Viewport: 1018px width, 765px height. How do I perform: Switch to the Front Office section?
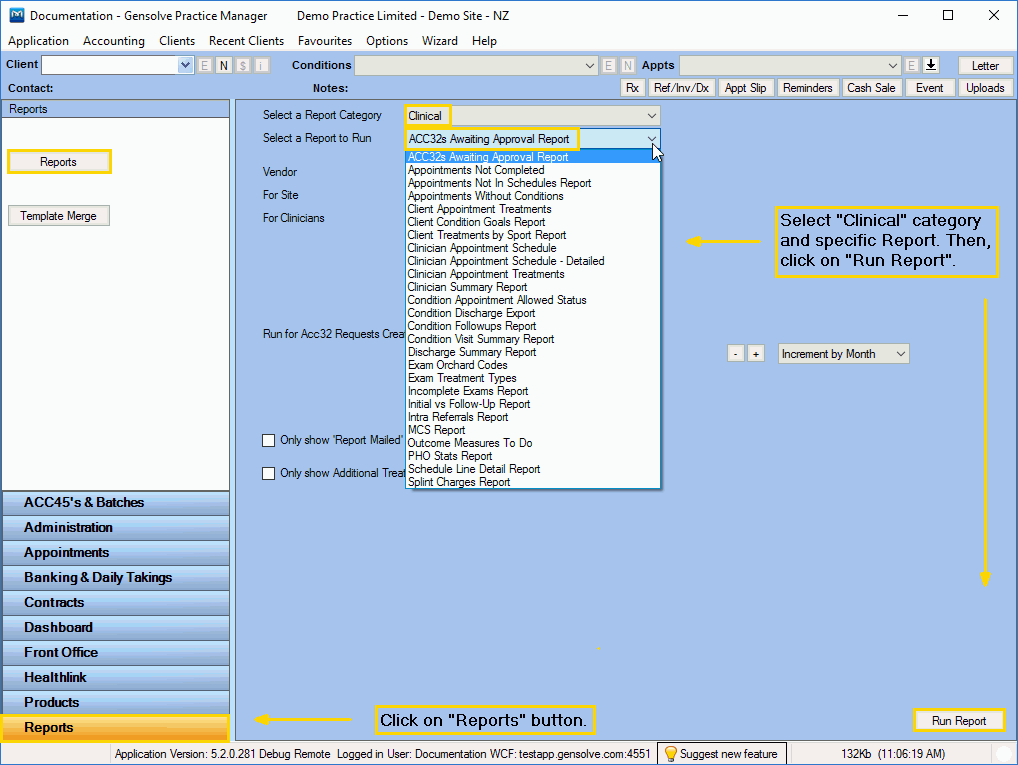click(x=116, y=653)
